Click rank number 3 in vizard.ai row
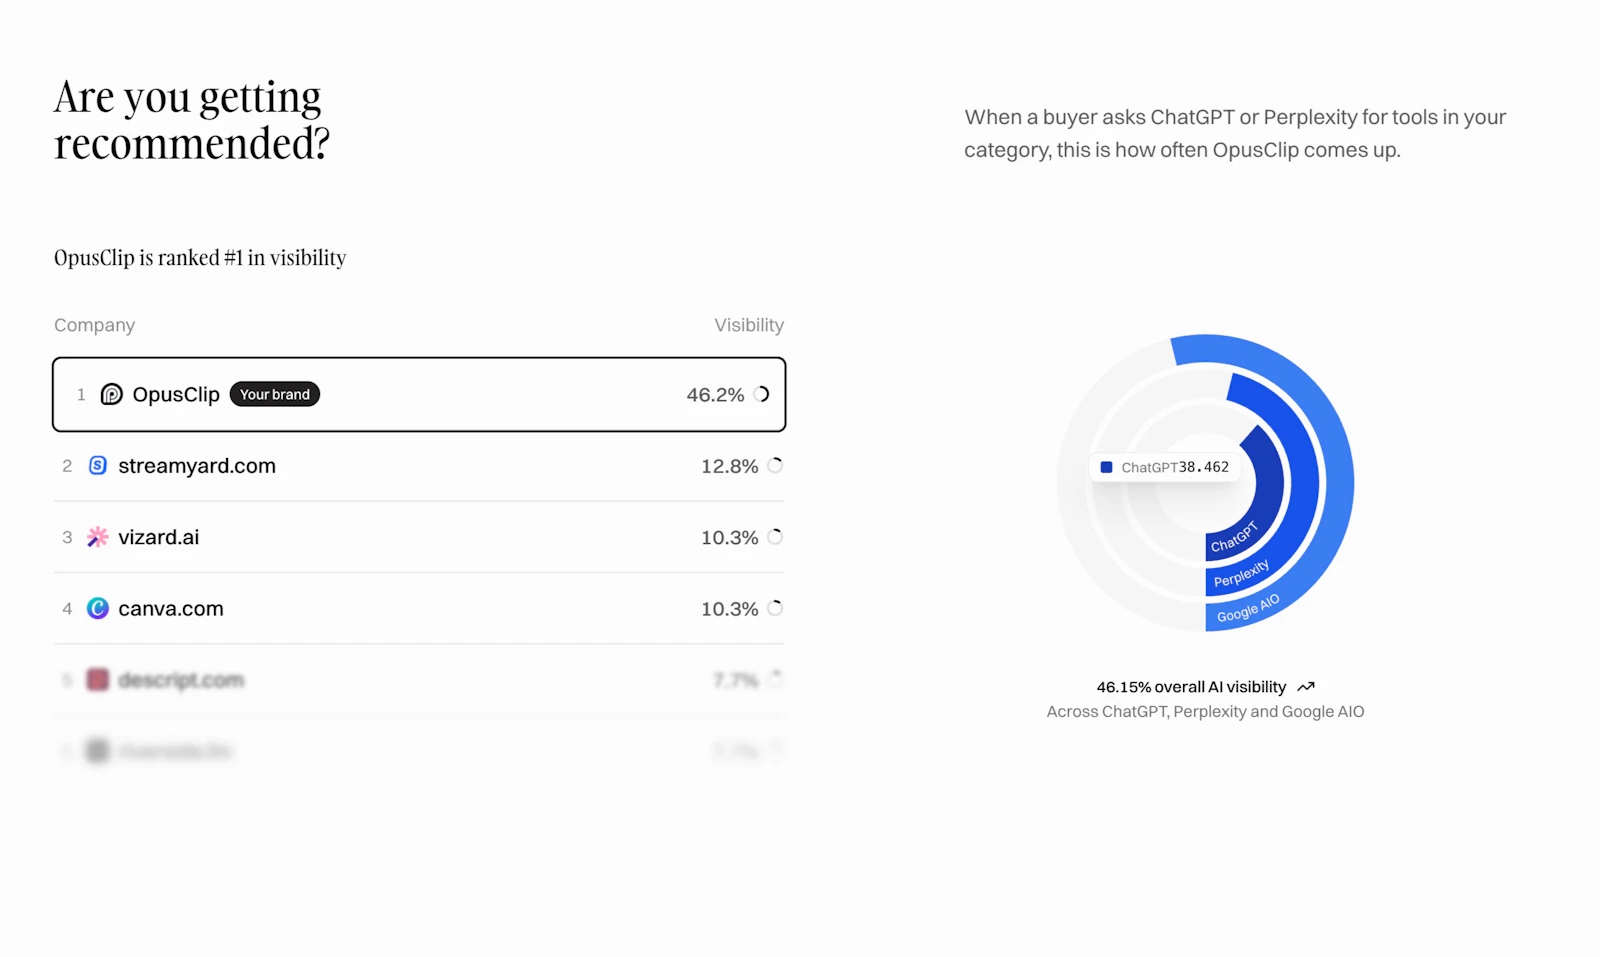 pos(67,537)
